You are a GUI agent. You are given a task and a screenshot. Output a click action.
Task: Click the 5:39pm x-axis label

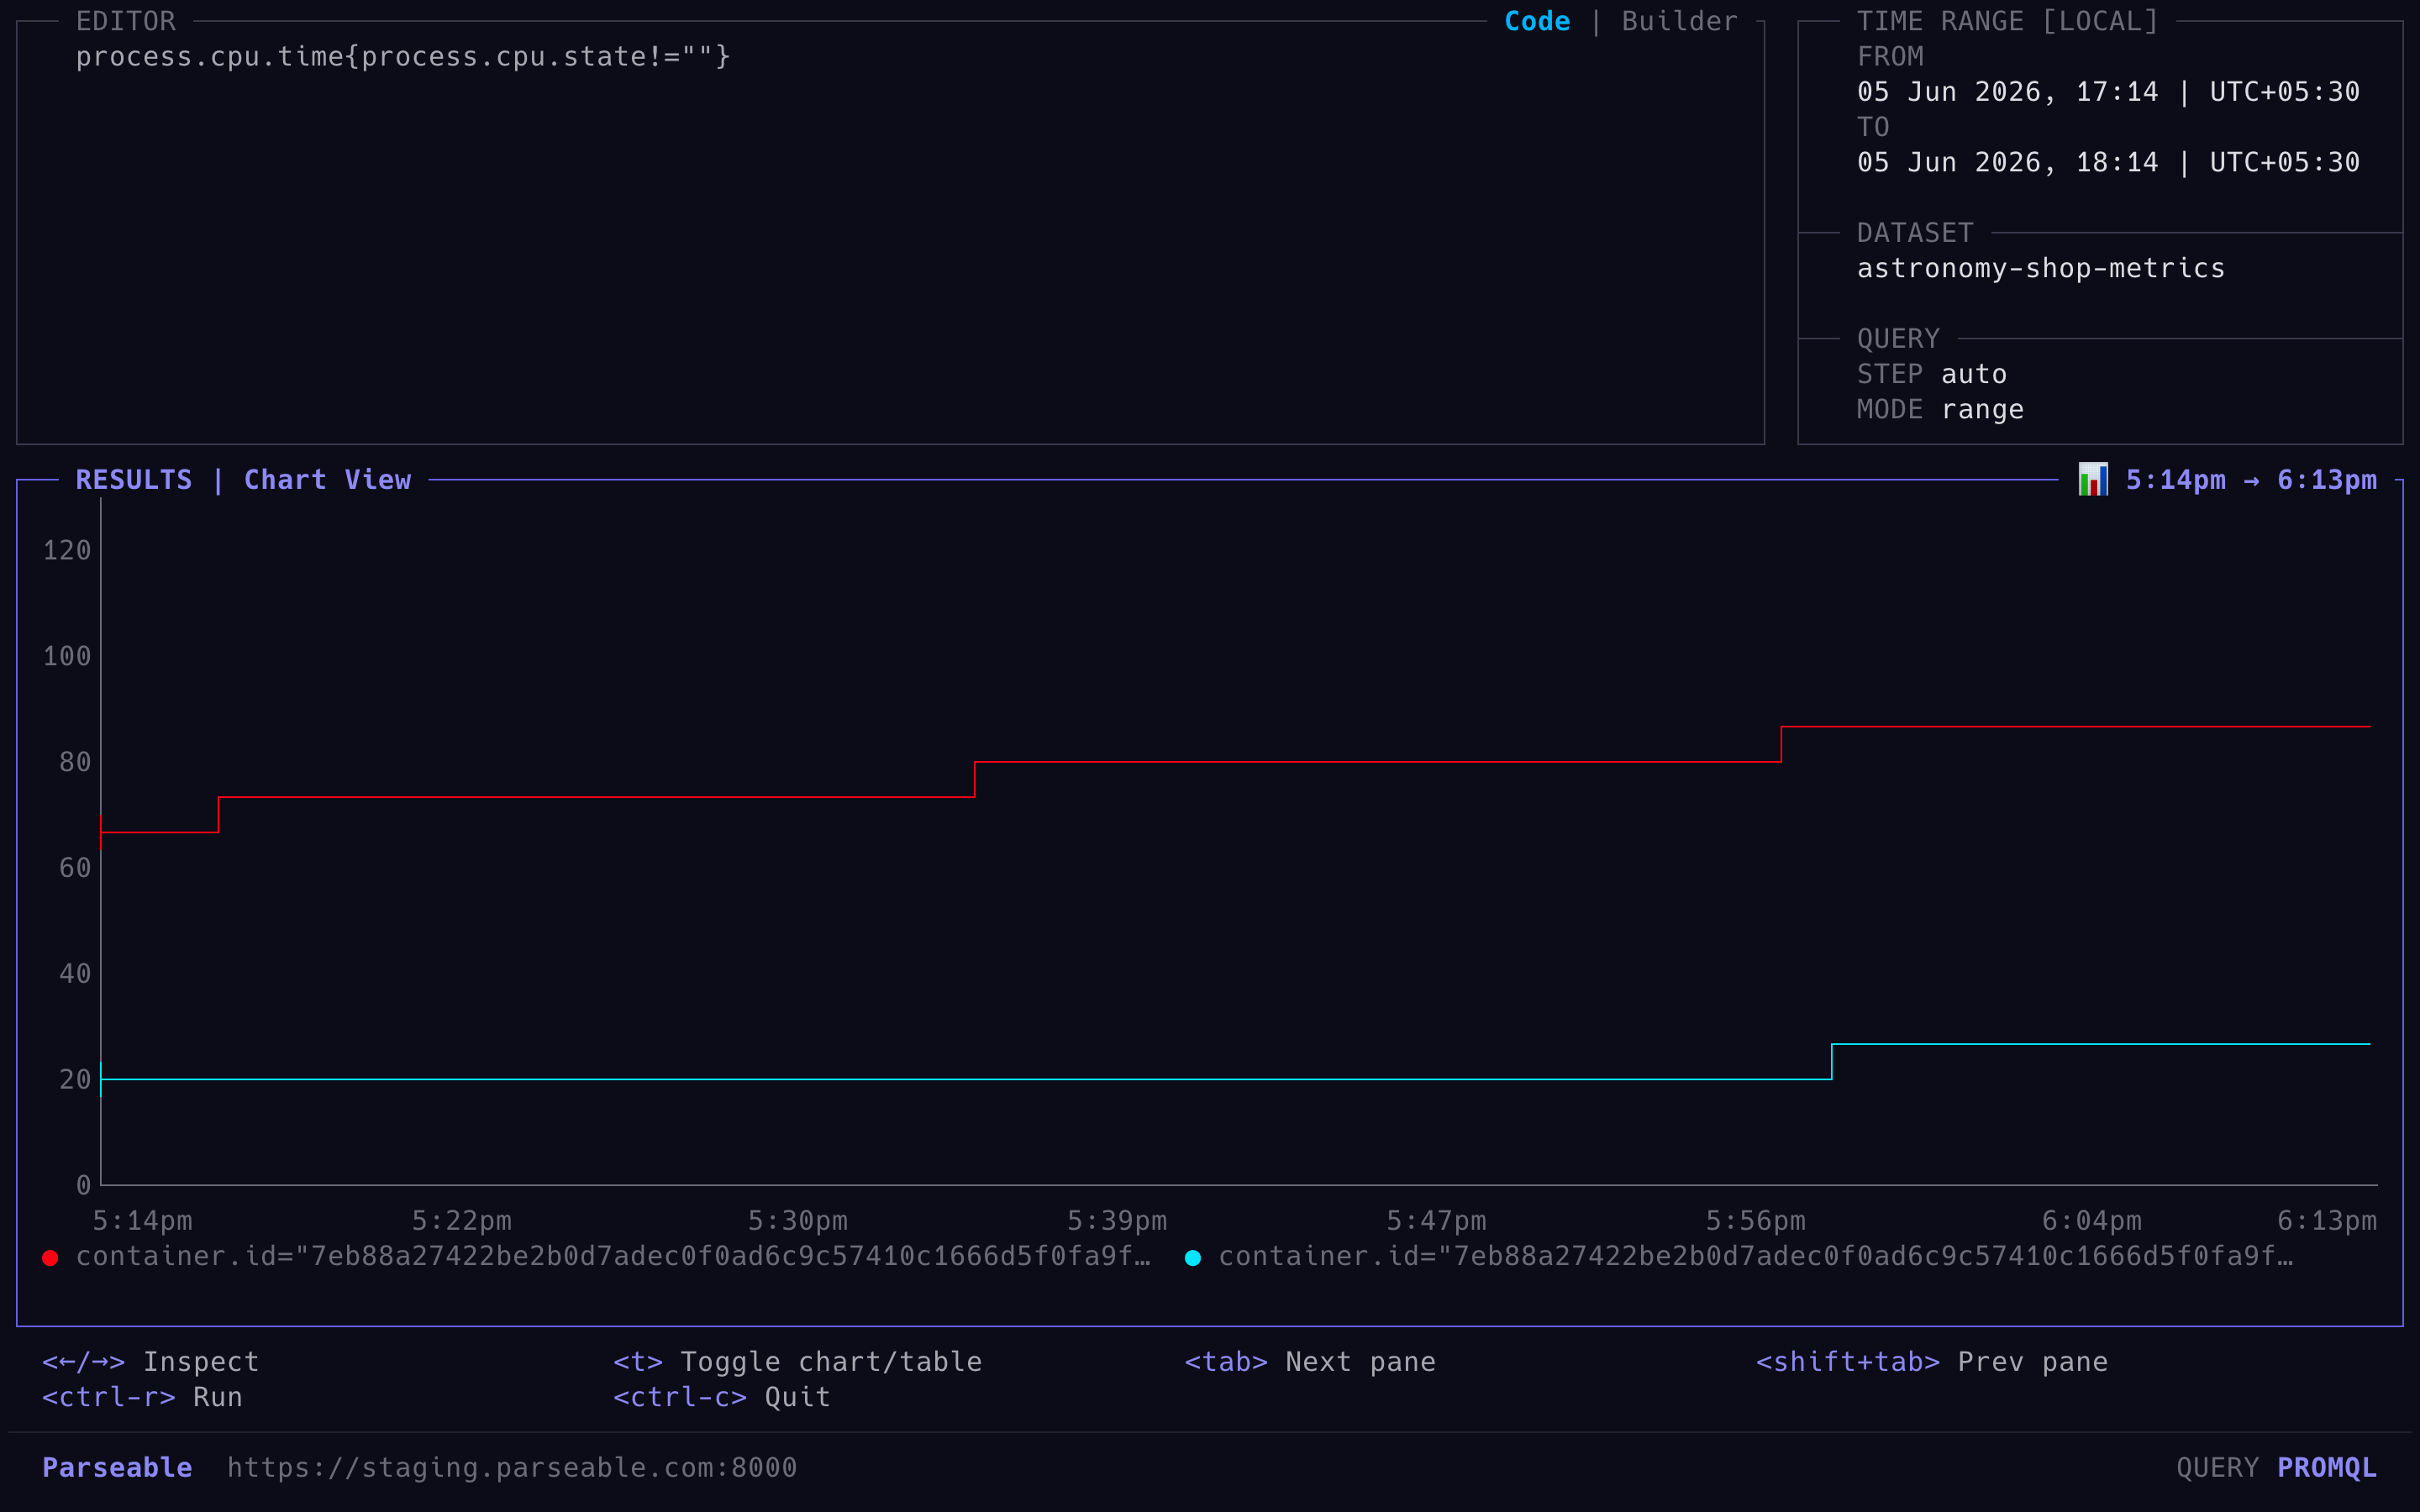pos(1117,1221)
